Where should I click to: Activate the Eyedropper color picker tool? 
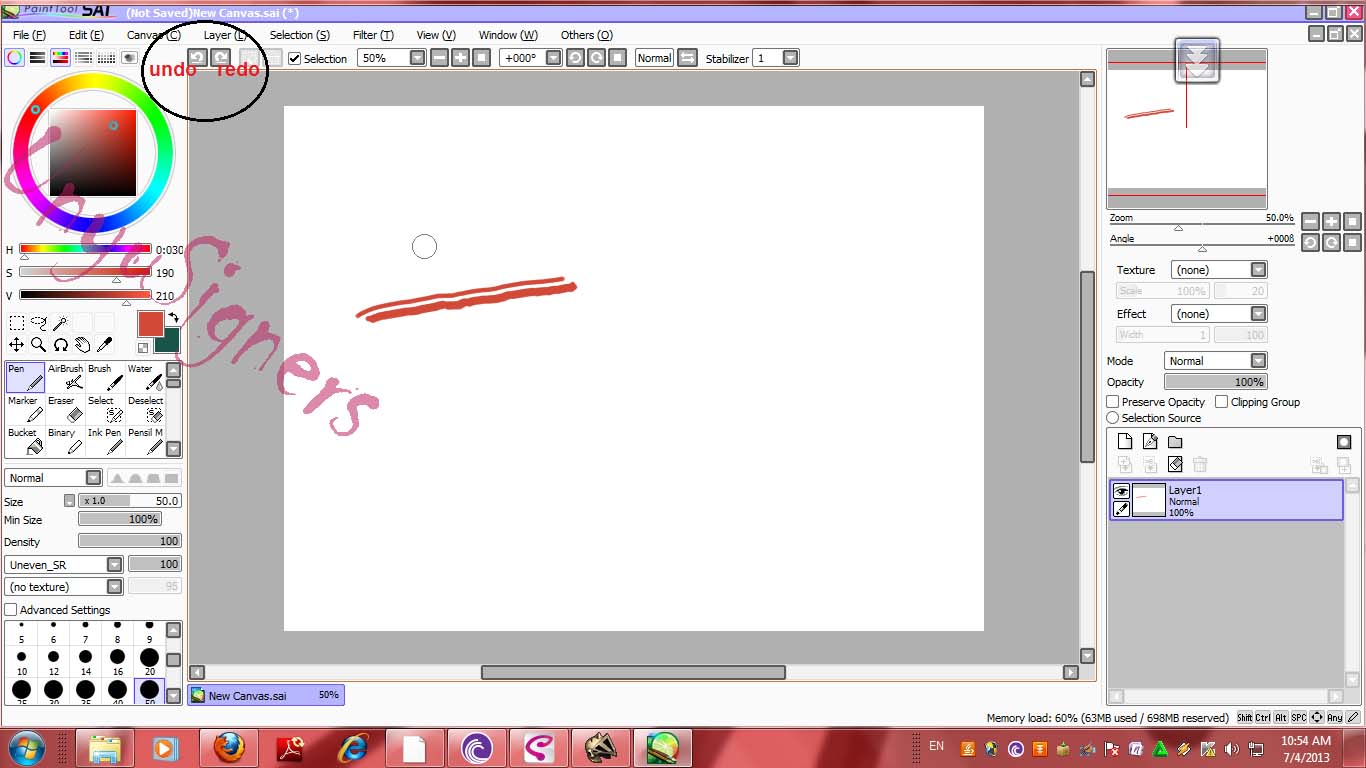click(103, 344)
